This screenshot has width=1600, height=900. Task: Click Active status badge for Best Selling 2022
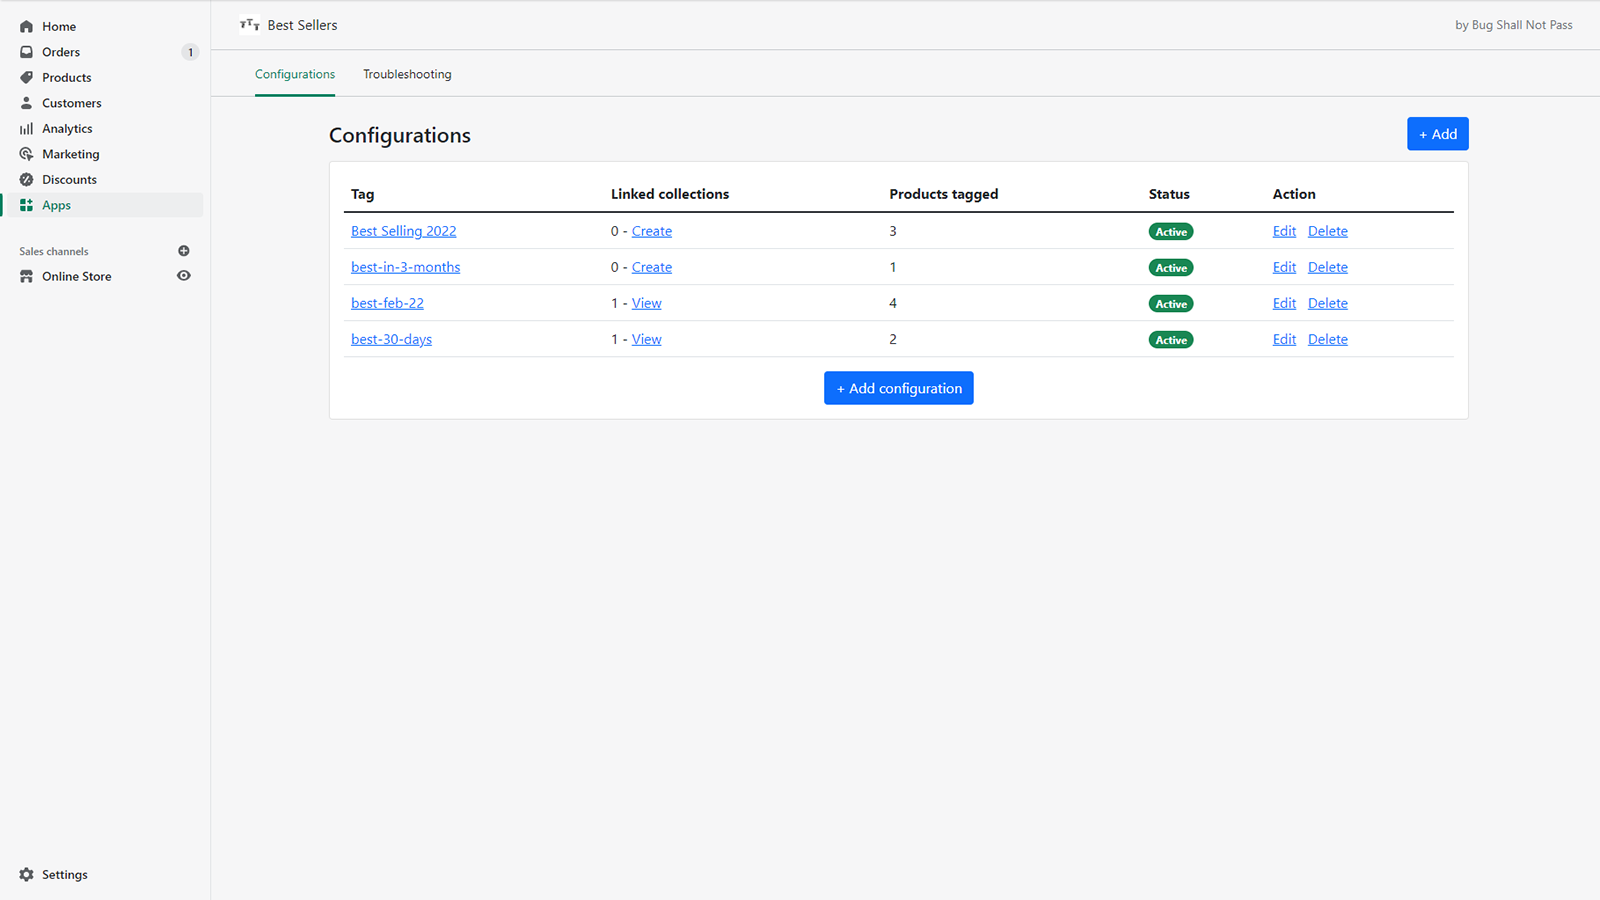coord(1171,232)
